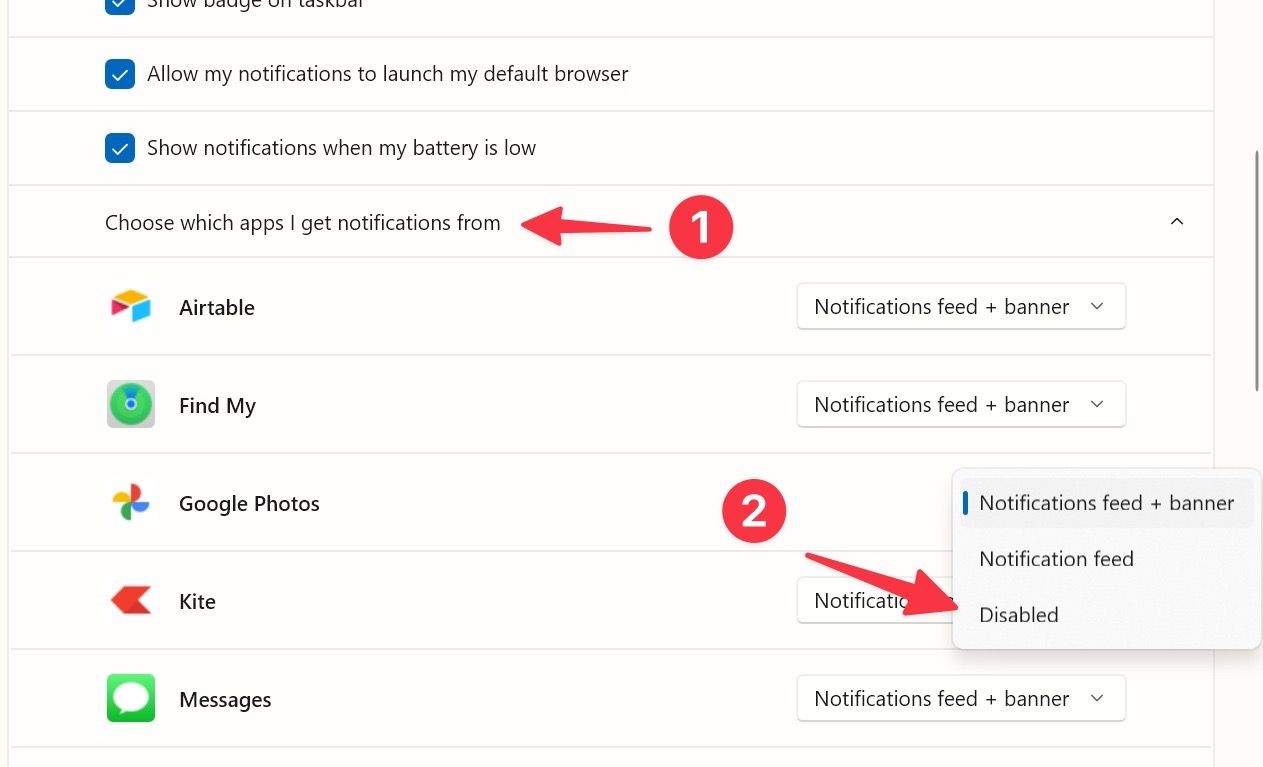
Task: Select 'Disabled' in the open dropdown
Action: (x=1018, y=614)
